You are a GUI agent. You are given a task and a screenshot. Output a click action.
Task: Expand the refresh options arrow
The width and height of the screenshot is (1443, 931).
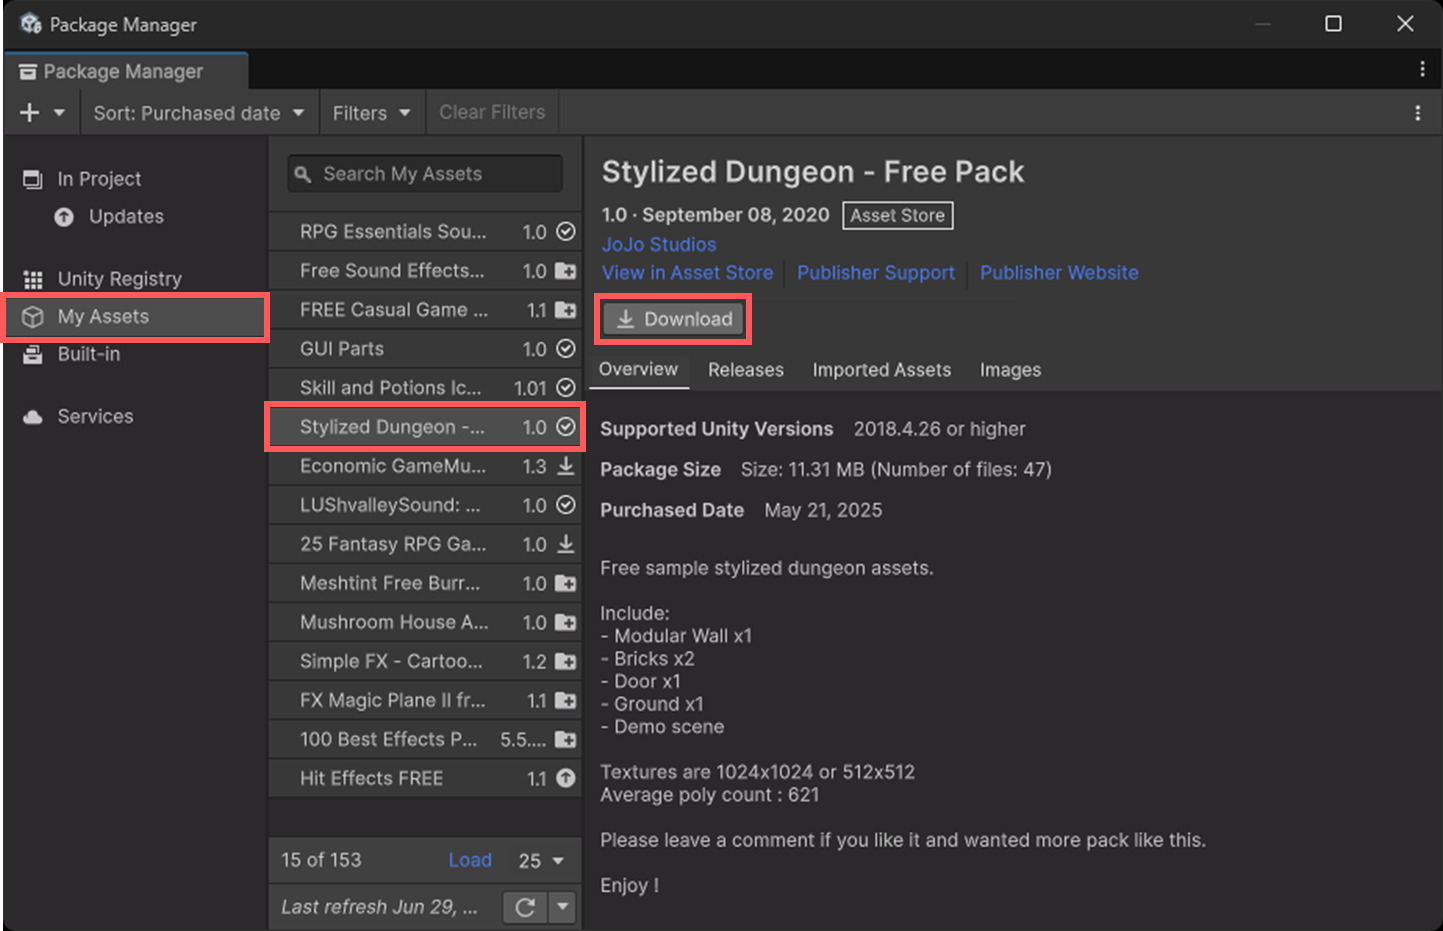click(563, 907)
